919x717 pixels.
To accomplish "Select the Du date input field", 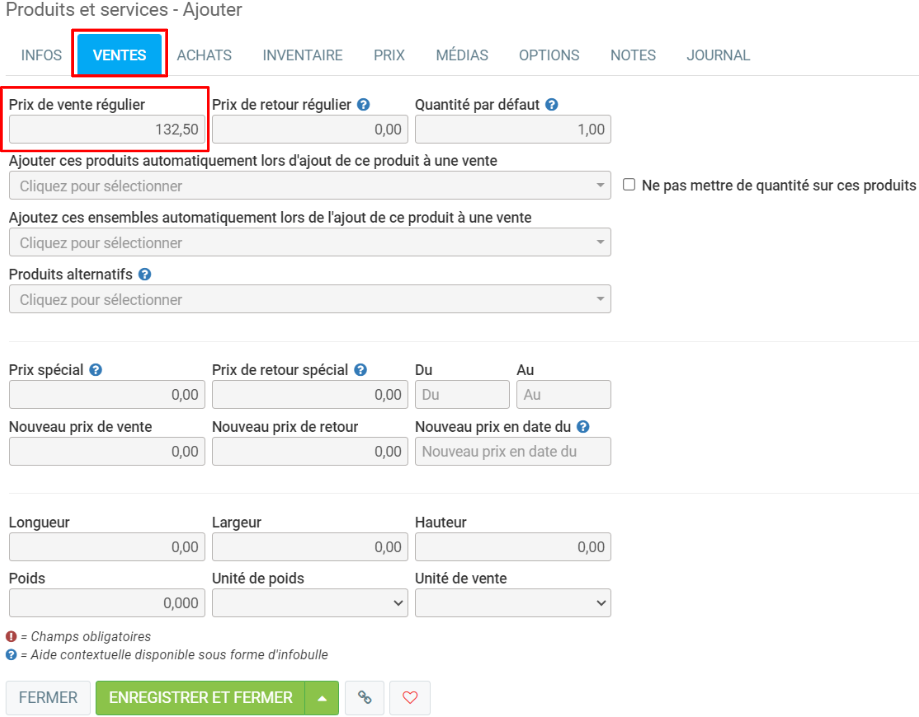I will tap(462, 395).
